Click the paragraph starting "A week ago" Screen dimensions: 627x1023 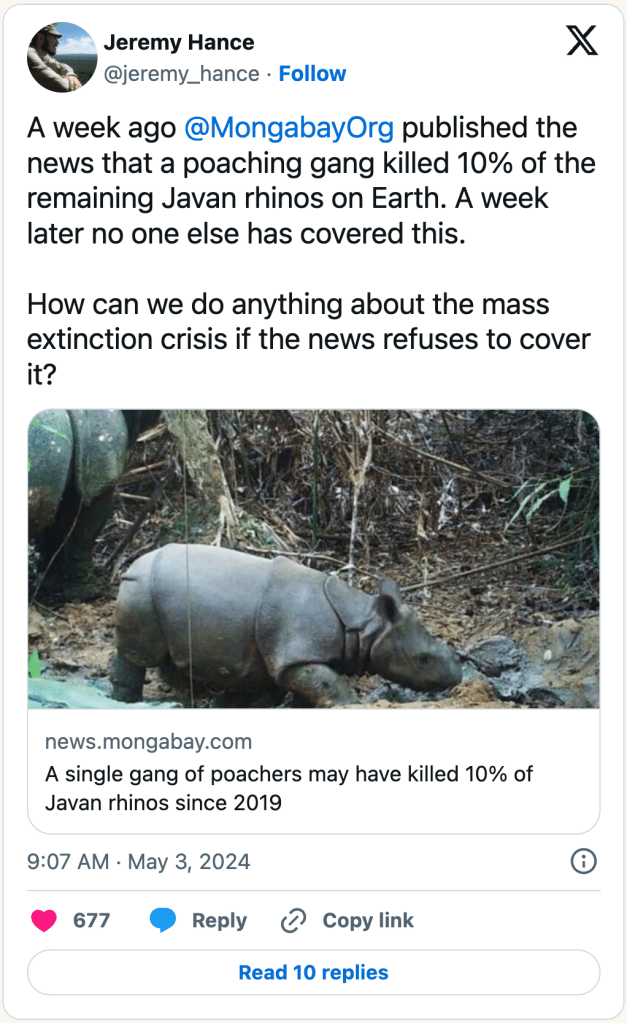pos(312,180)
